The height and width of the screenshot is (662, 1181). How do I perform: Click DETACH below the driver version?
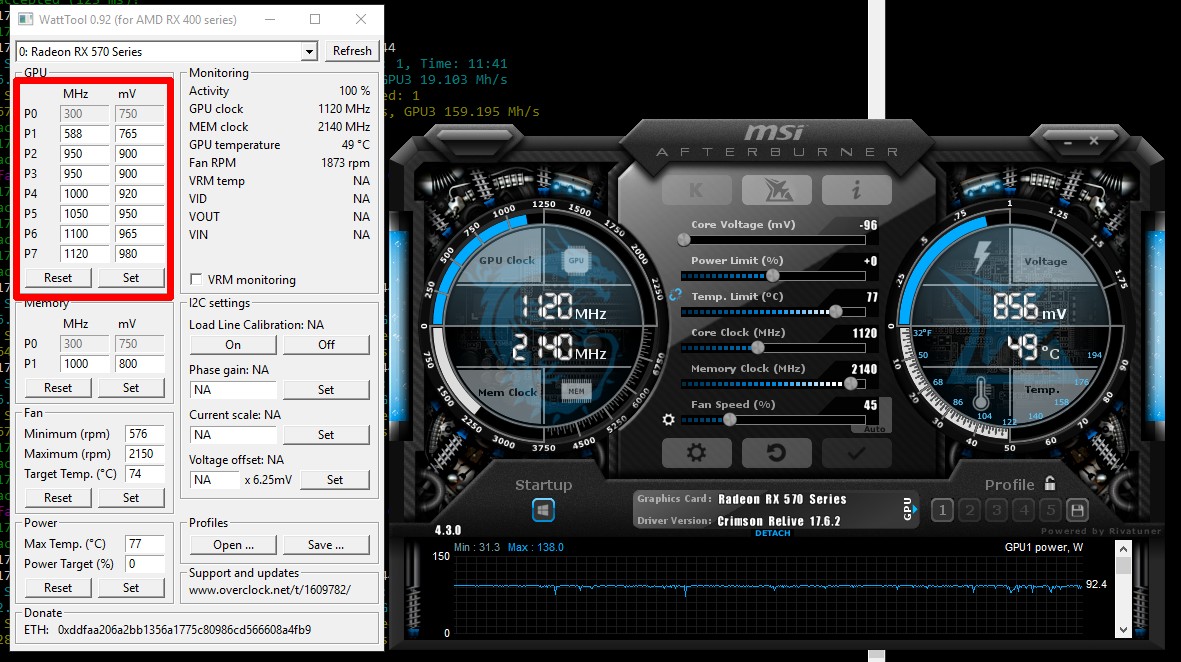point(772,533)
